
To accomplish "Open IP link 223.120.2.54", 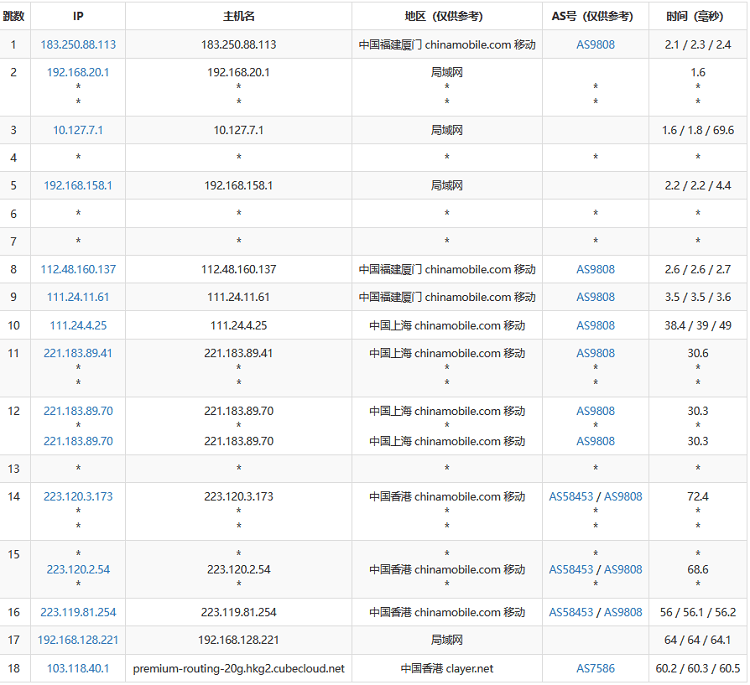I will click(78, 569).
